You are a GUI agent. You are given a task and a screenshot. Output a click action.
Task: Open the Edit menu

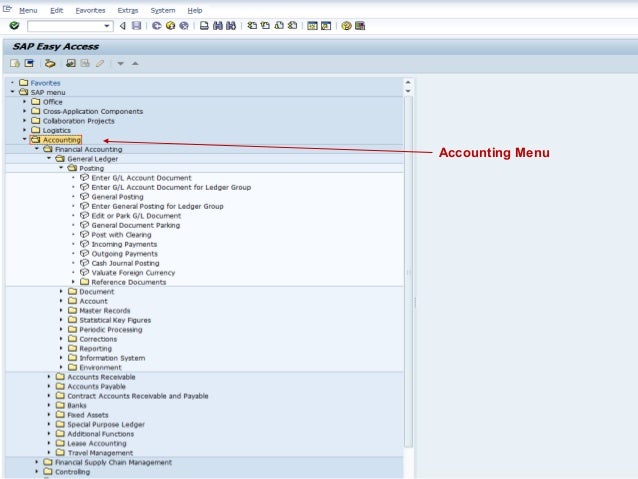pyautogui.click(x=57, y=11)
